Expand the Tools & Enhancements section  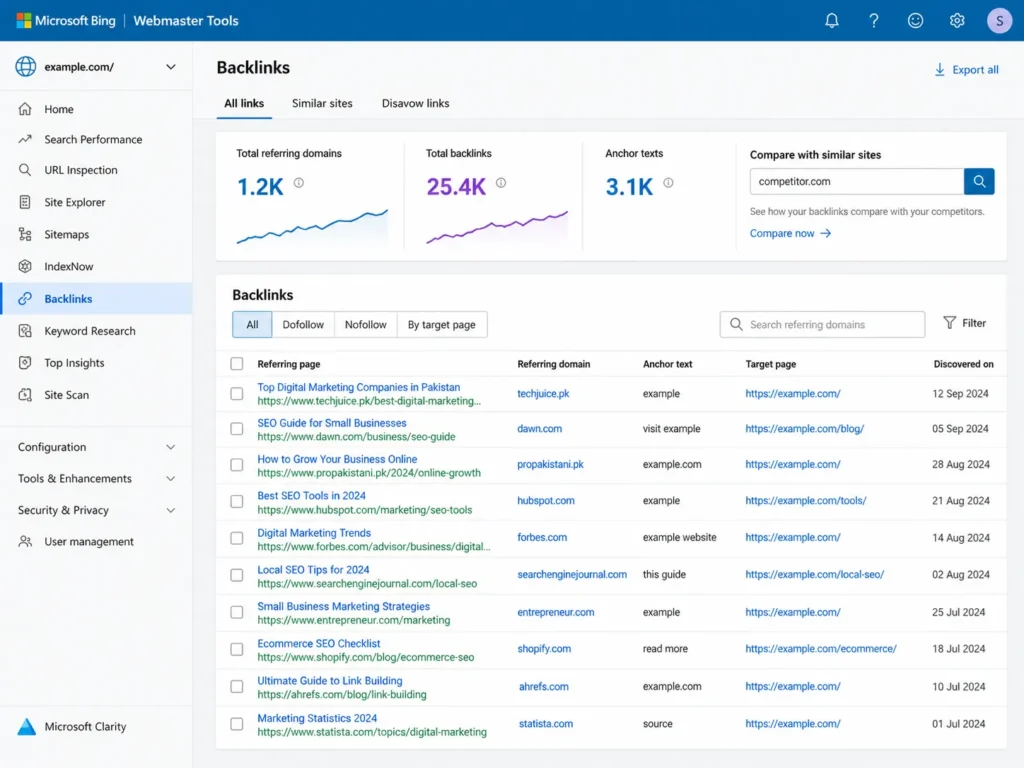(x=97, y=479)
